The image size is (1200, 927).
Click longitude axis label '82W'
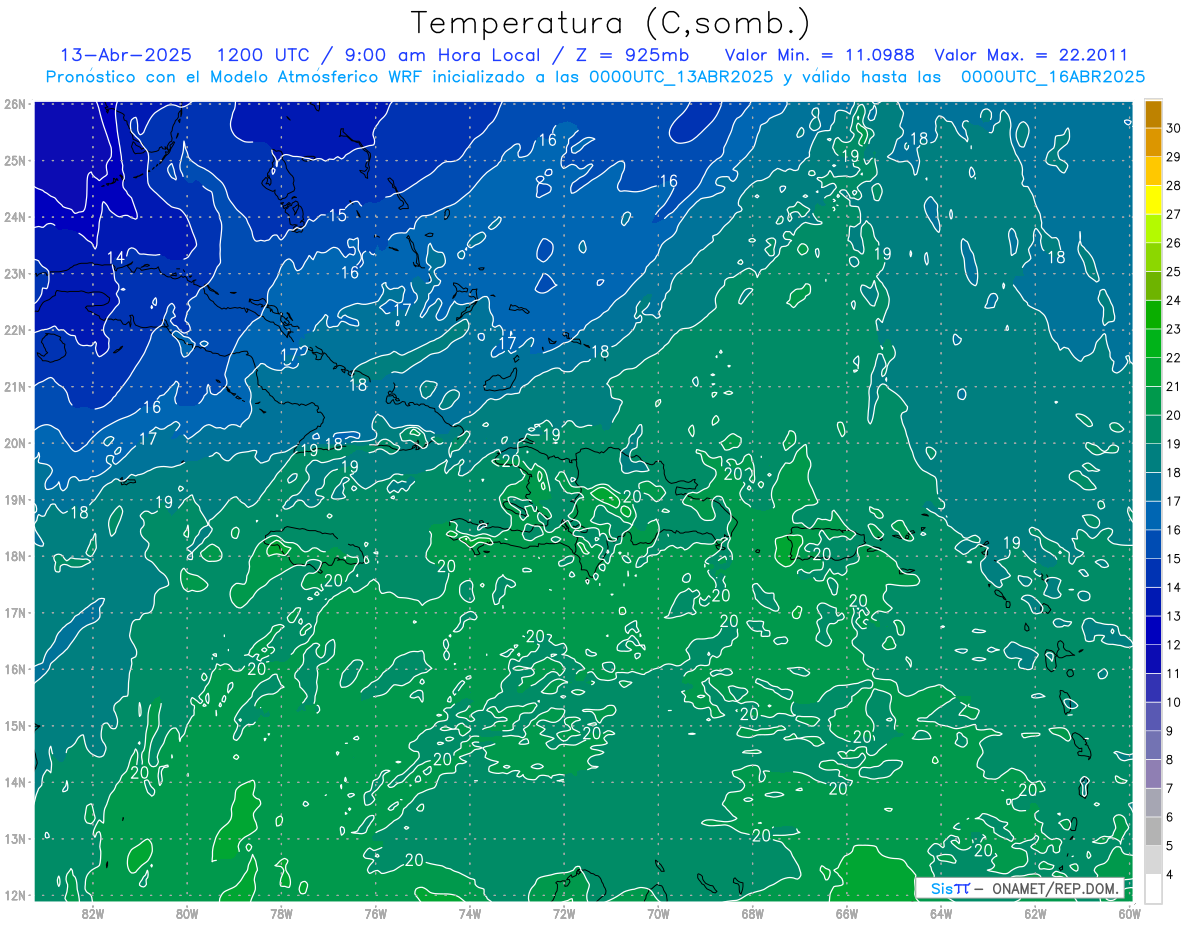[93, 912]
